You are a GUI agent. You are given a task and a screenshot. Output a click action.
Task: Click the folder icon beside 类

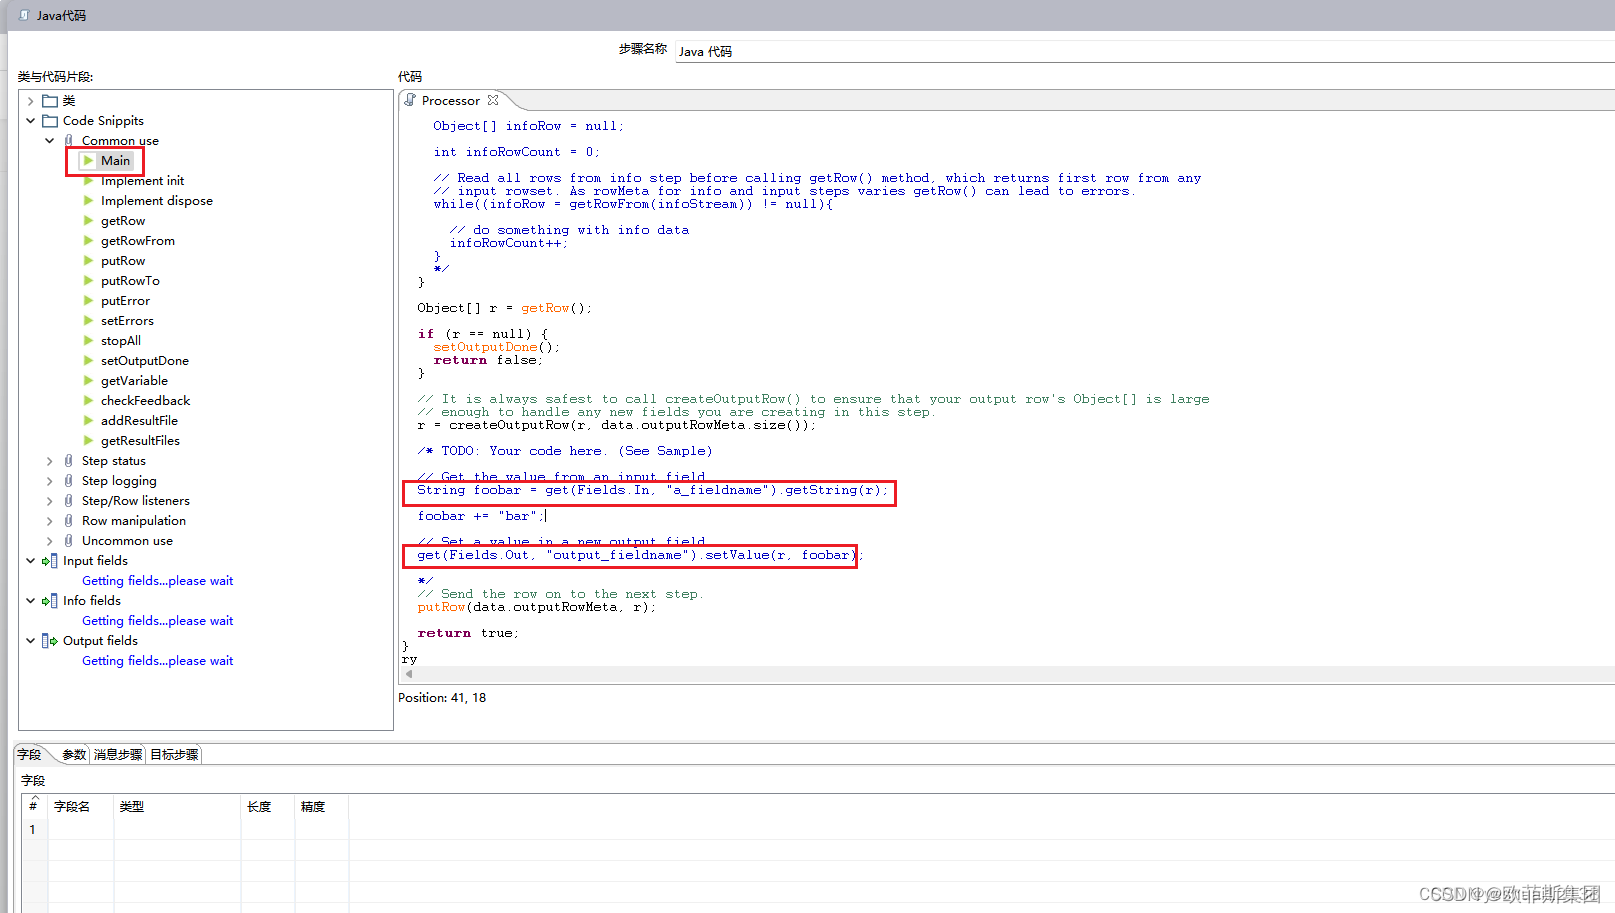point(50,101)
